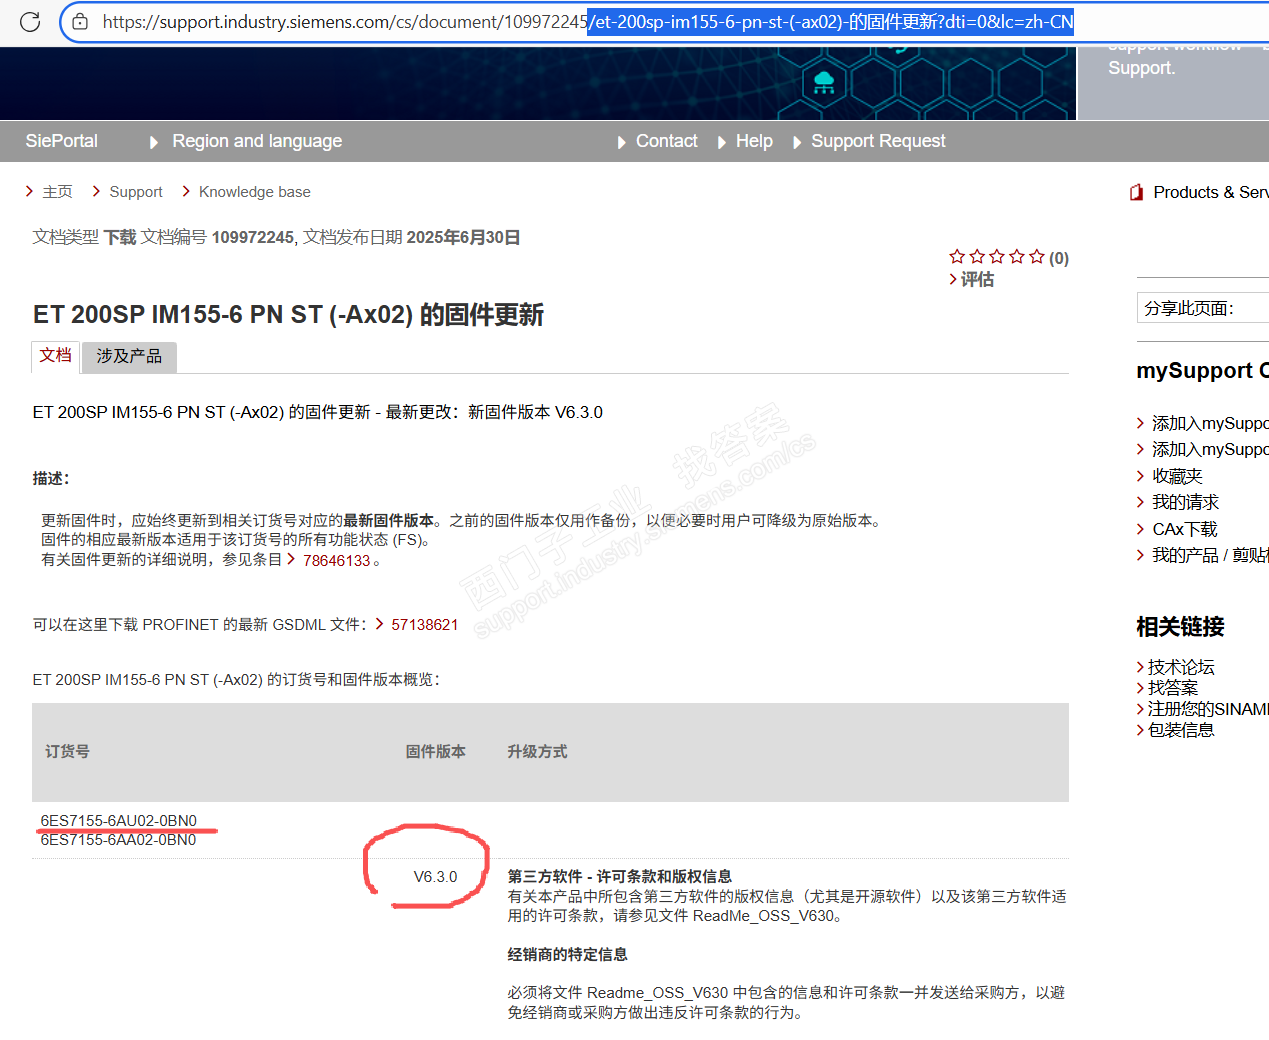Viewport: 1269px width, 1040px height.
Task: Open the Help menu
Action: click(x=754, y=141)
